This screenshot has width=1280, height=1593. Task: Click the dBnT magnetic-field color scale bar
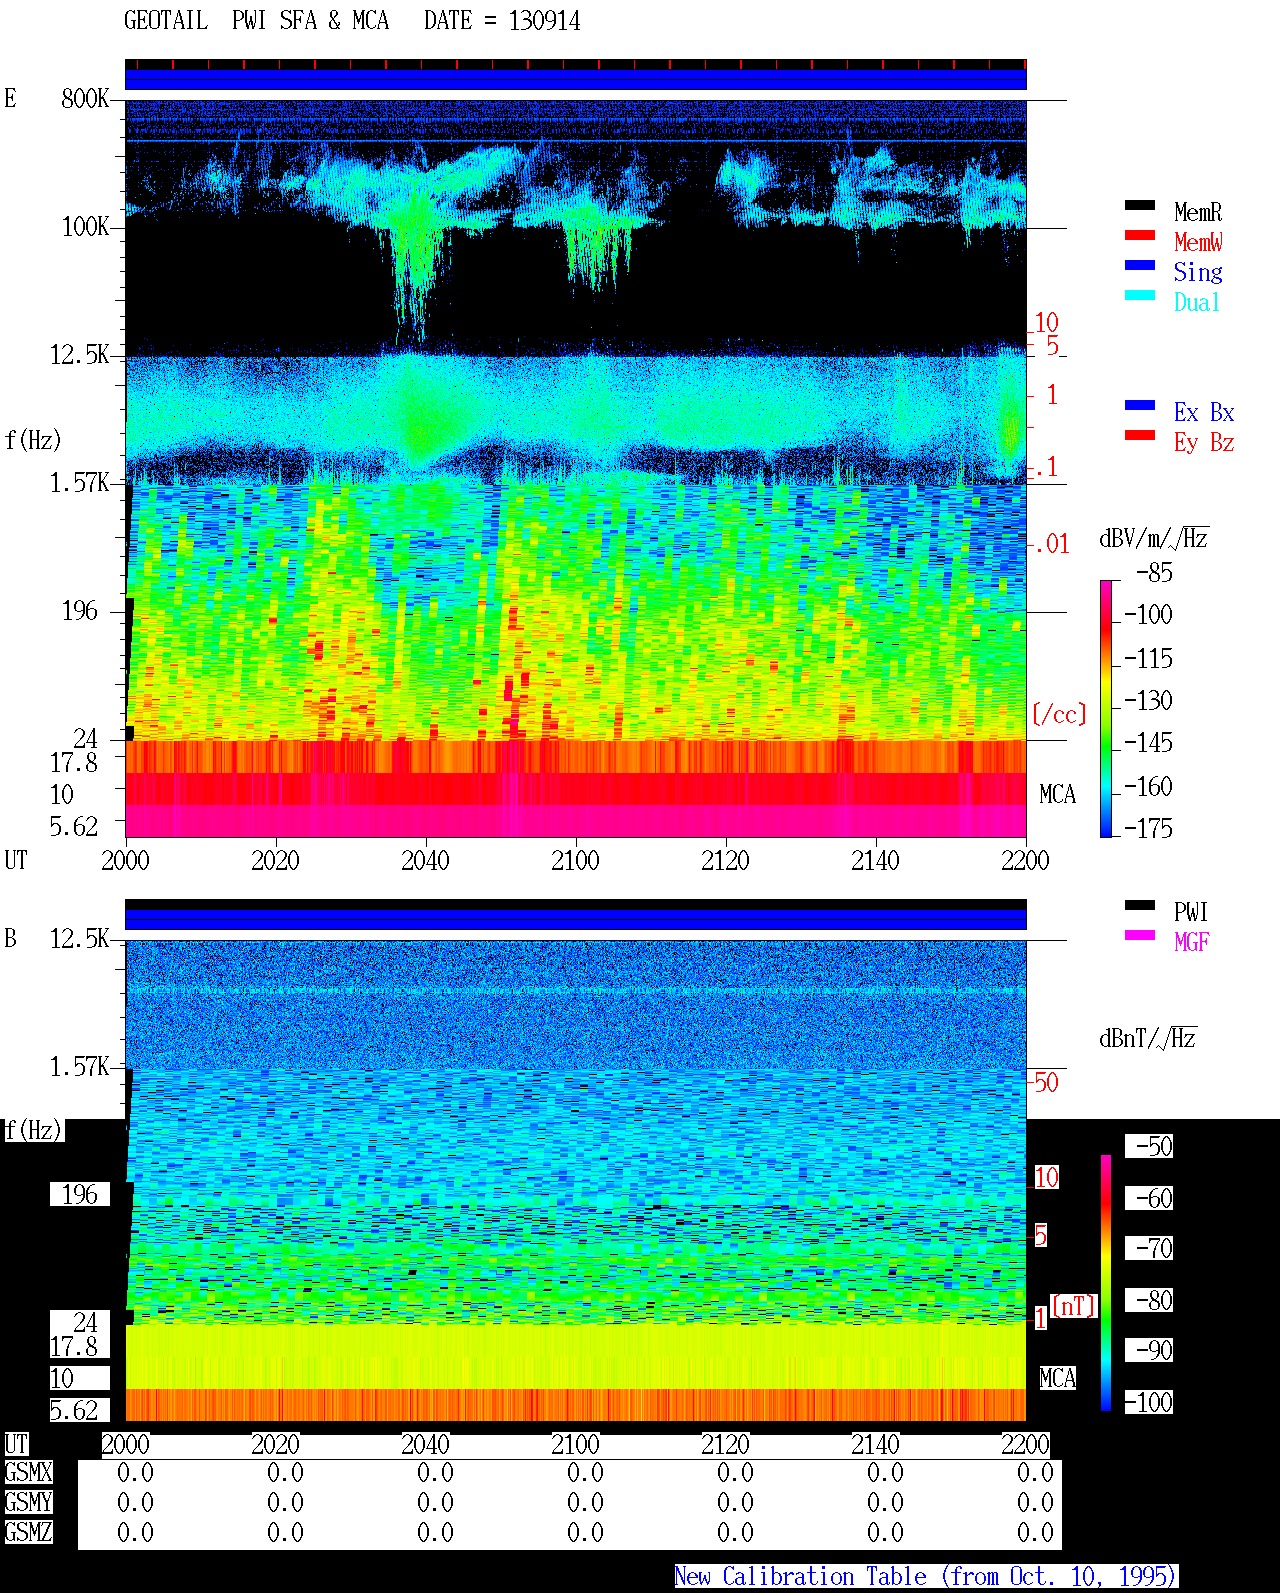point(1106,1283)
